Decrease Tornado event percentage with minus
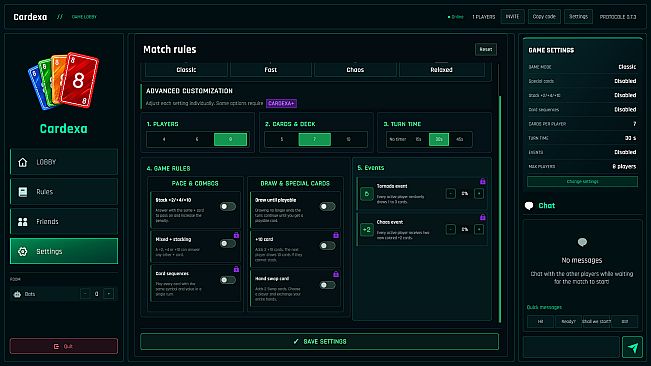This screenshot has height=366, width=651. pos(450,193)
